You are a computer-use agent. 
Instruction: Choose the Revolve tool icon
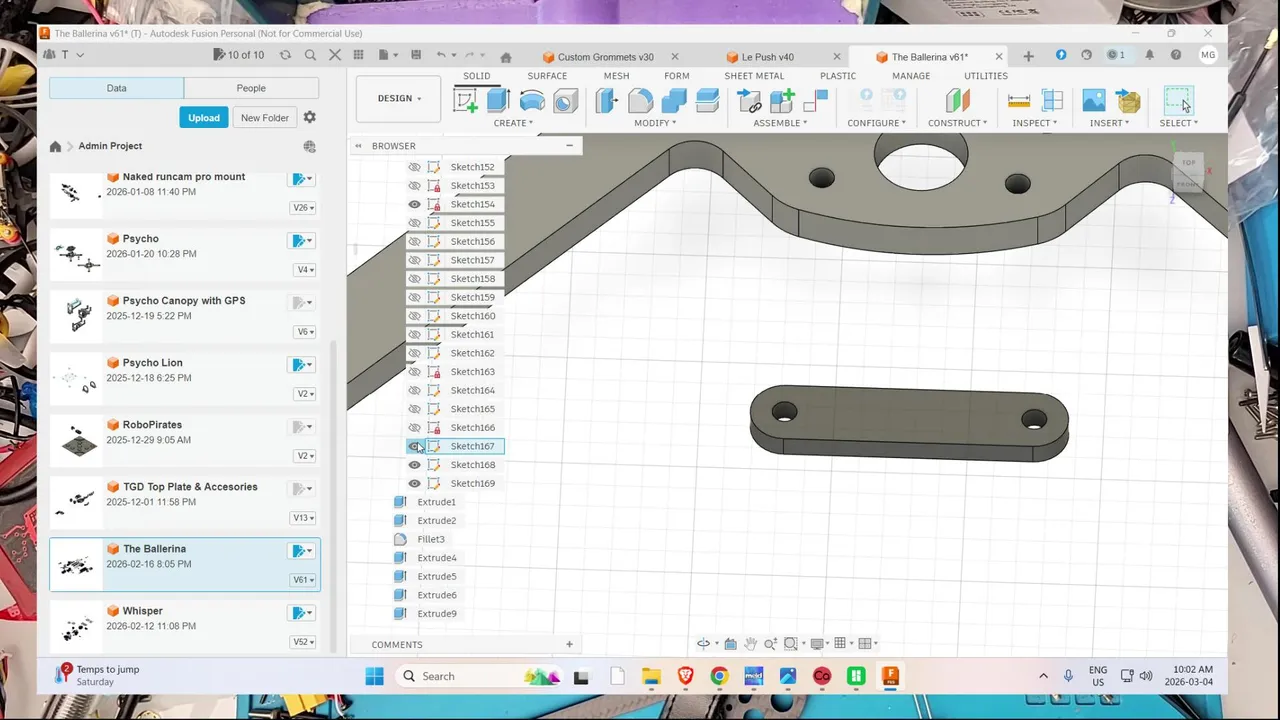click(x=532, y=100)
